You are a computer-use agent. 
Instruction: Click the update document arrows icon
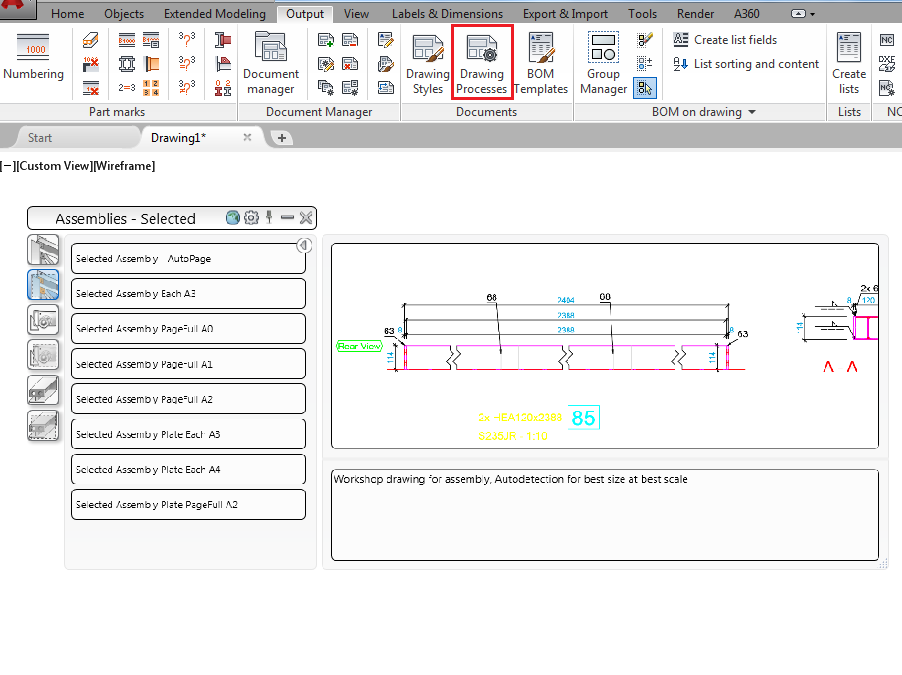(x=385, y=88)
